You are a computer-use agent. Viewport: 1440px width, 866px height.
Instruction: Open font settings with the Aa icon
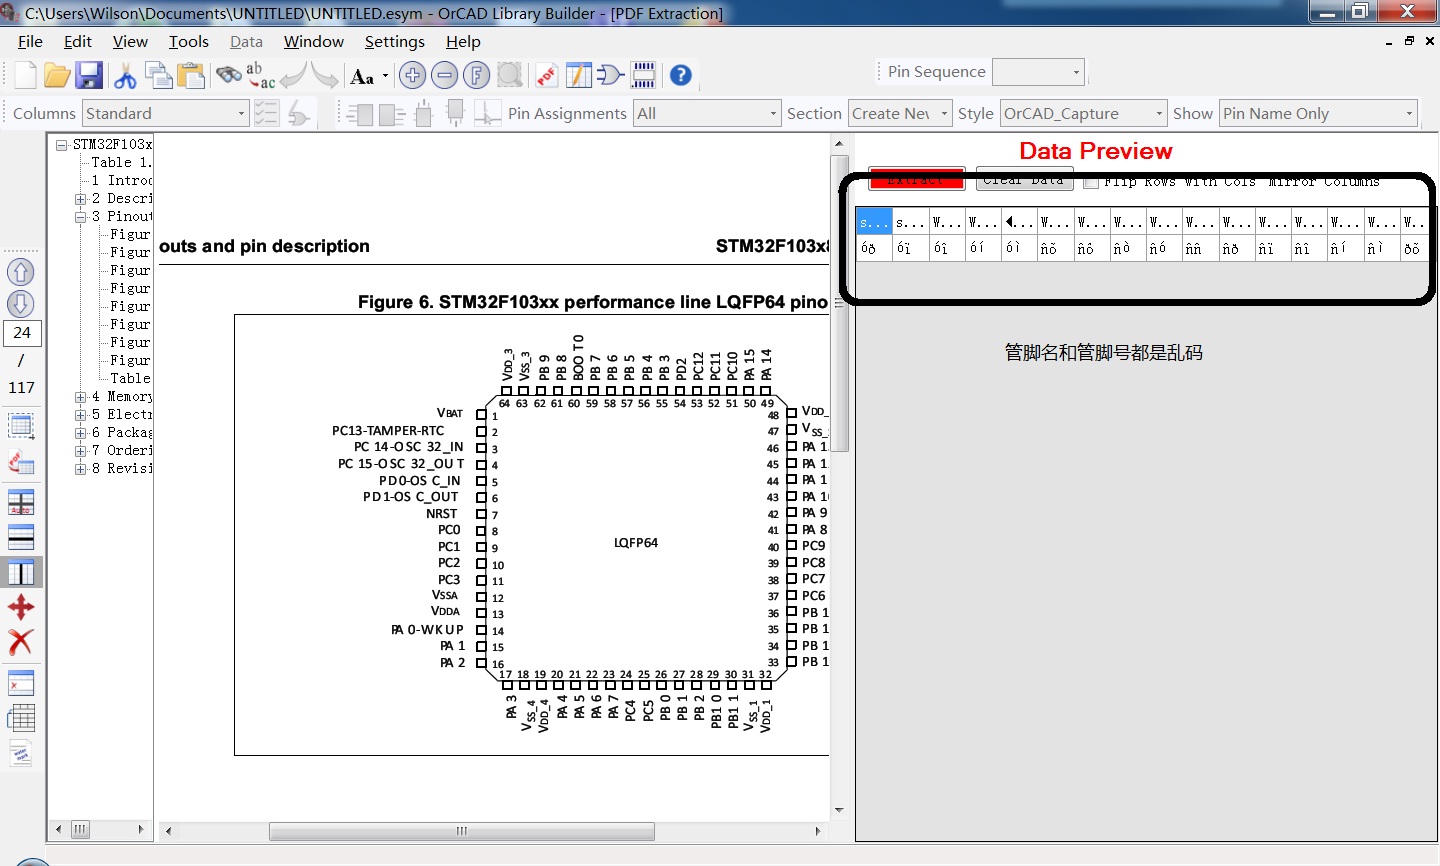point(362,76)
